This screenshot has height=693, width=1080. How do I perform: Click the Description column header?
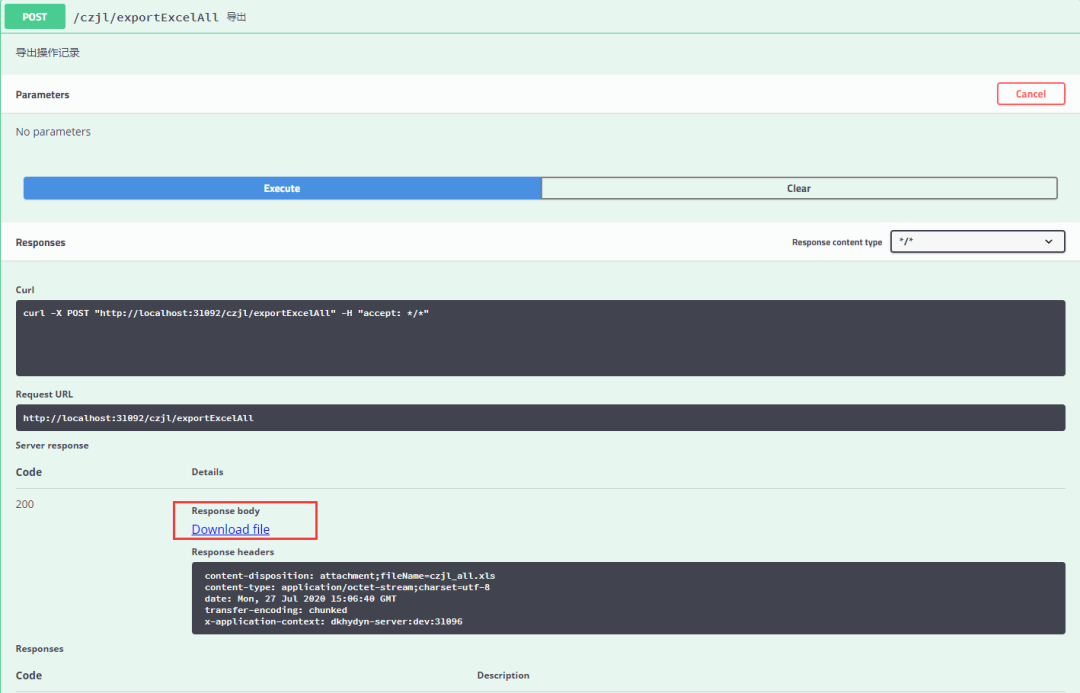coord(503,675)
